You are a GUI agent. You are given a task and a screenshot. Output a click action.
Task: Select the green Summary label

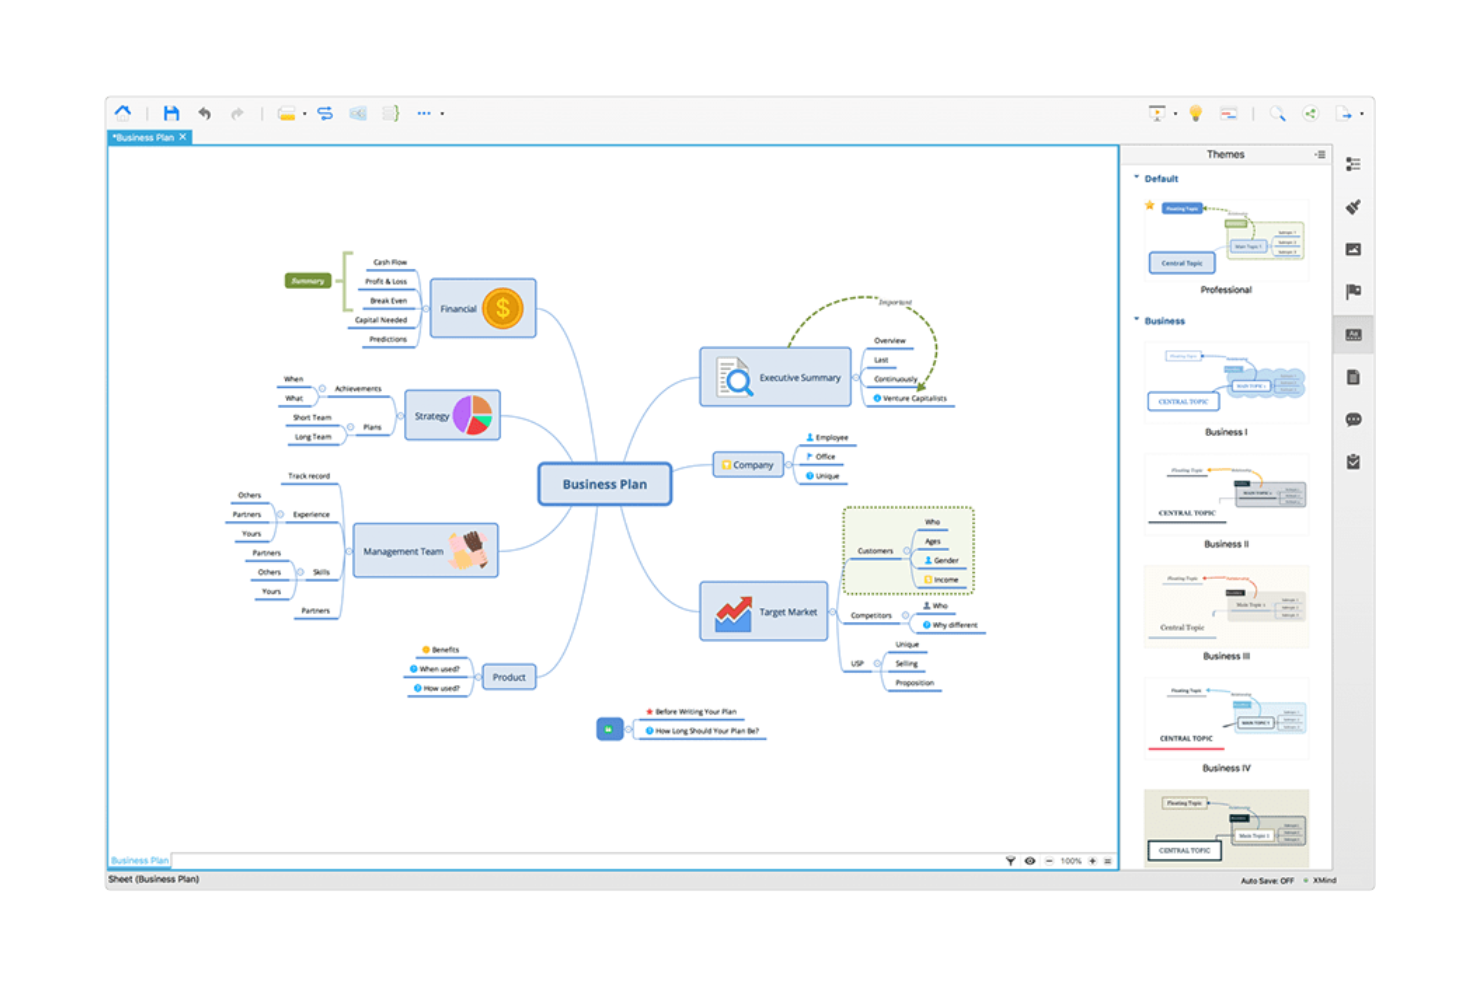coord(308,281)
